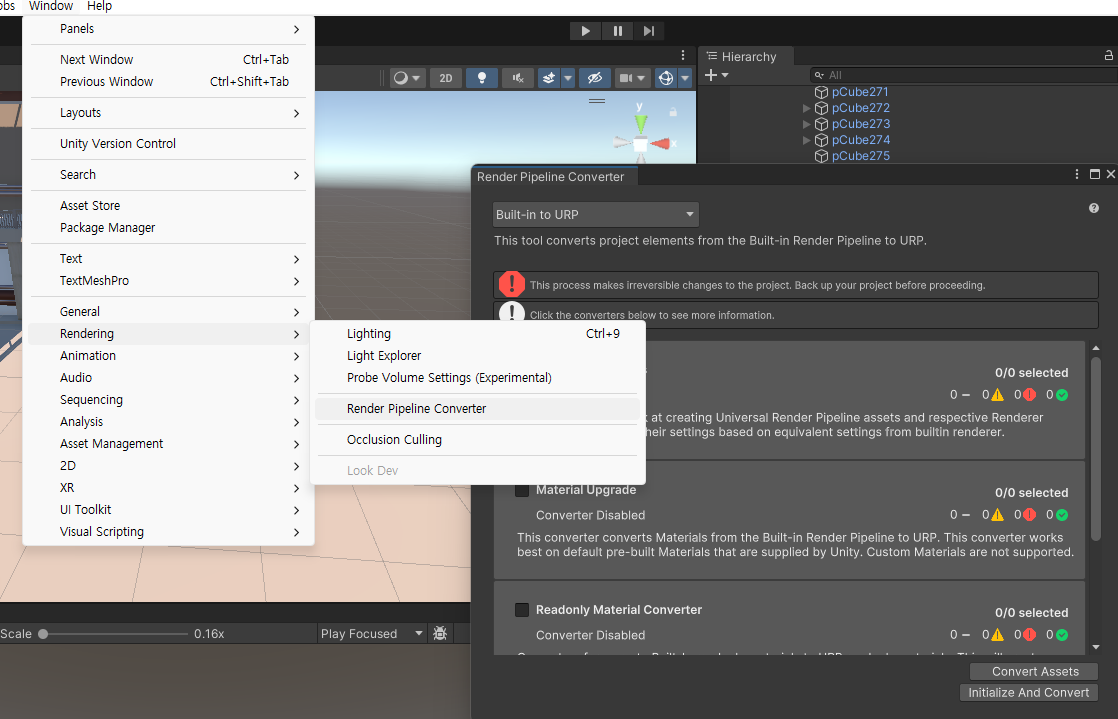The width and height of the screenshot is (1118, 719).
Task: Expand the UI Toolkit submenu
Action: click(168, 510)
